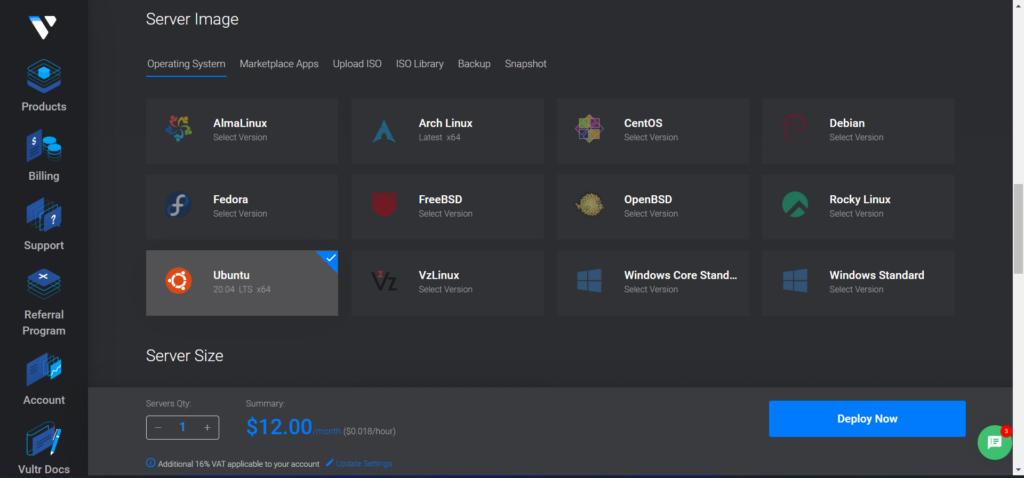
Task: Expand Rocky Linux Select Version dropdown
Action: click(856, 214)
